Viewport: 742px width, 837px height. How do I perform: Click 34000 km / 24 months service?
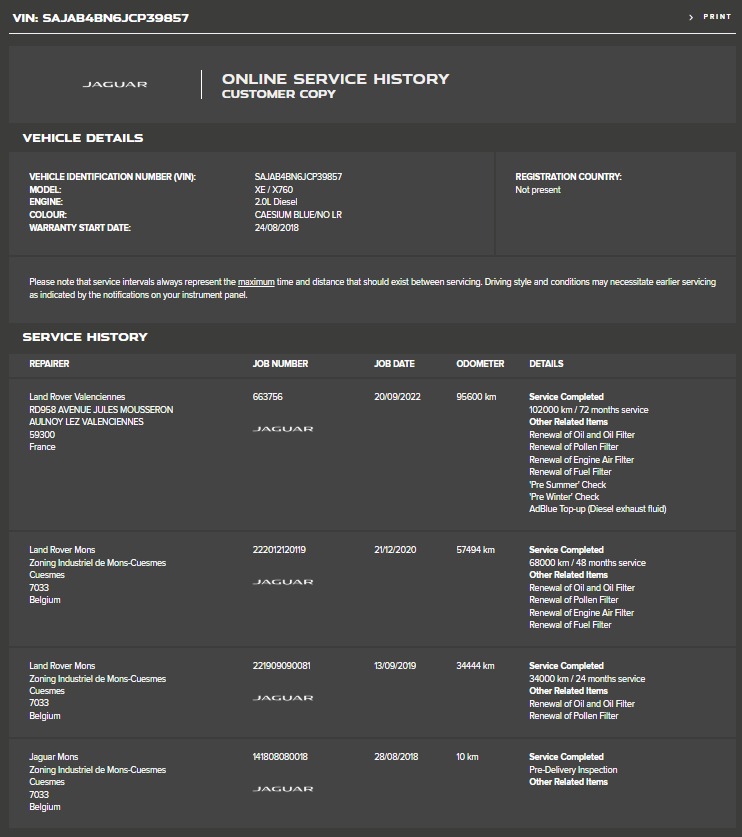point(587,678)
